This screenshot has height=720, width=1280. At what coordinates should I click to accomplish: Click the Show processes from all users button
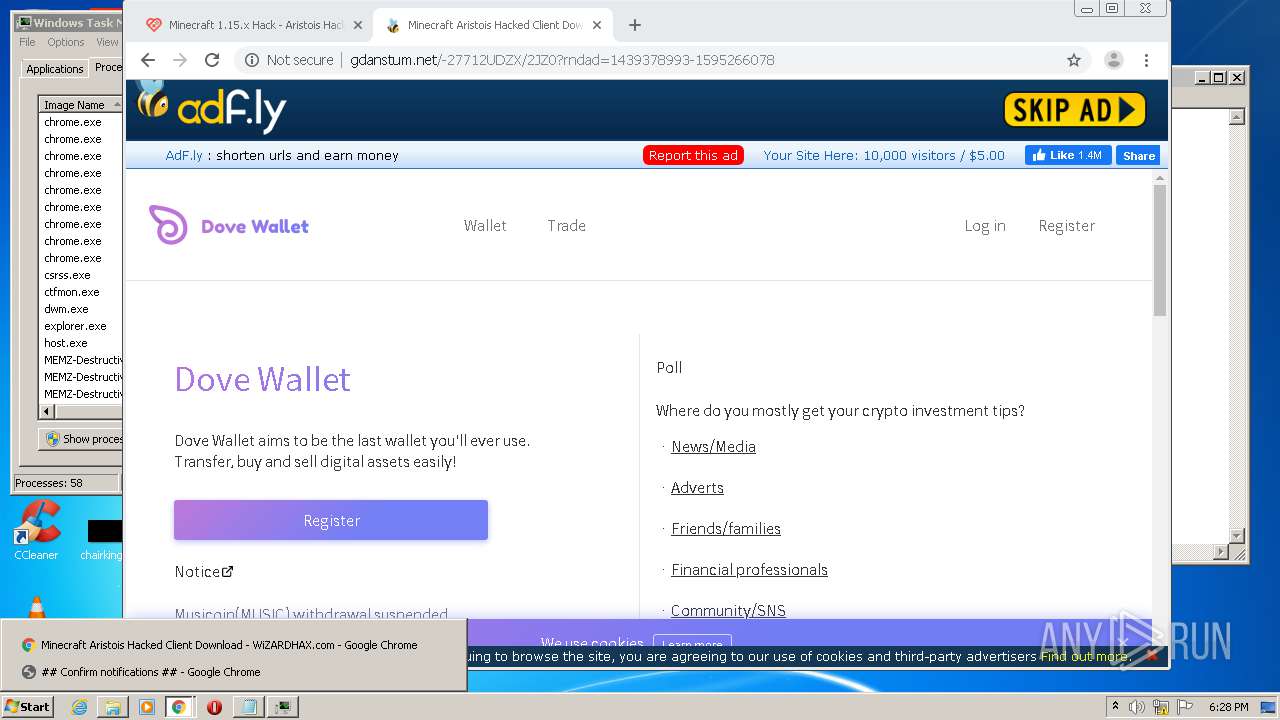coord(81,439)
